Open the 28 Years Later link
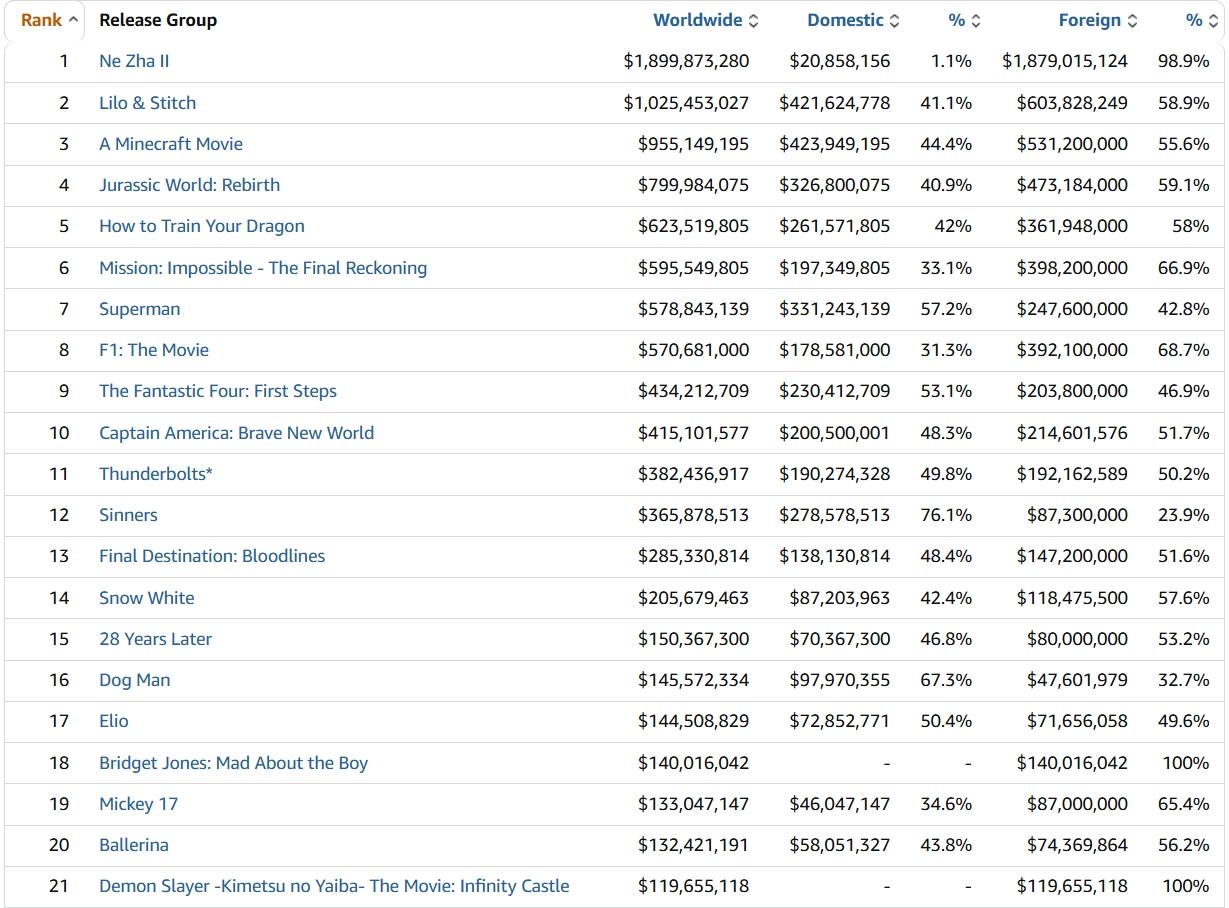Image resolution: width=1229 pixels, height=908 pixels. tap(155, 639)
